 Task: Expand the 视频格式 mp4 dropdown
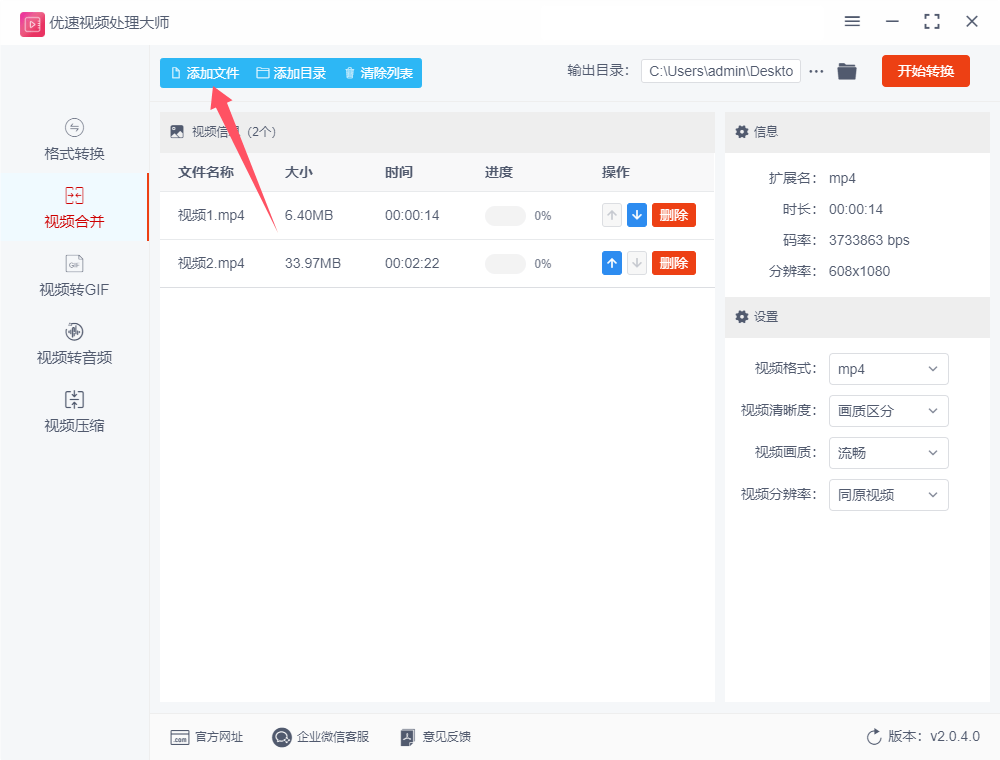click(x=888, y=369)
